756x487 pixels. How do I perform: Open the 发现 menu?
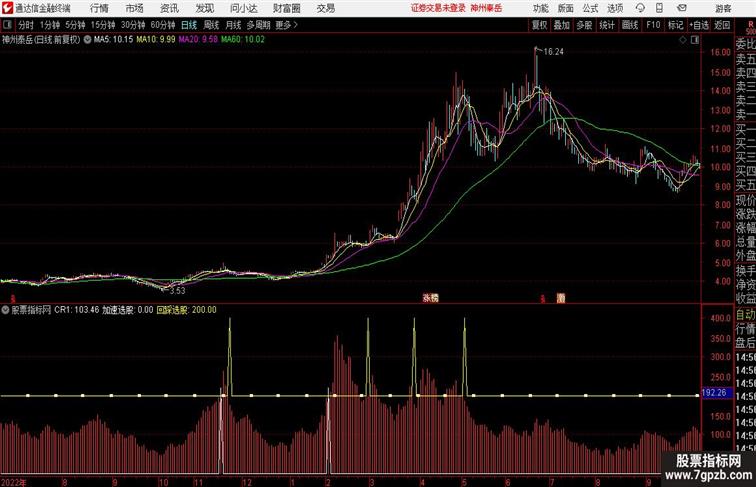click(x=204, y=8)
